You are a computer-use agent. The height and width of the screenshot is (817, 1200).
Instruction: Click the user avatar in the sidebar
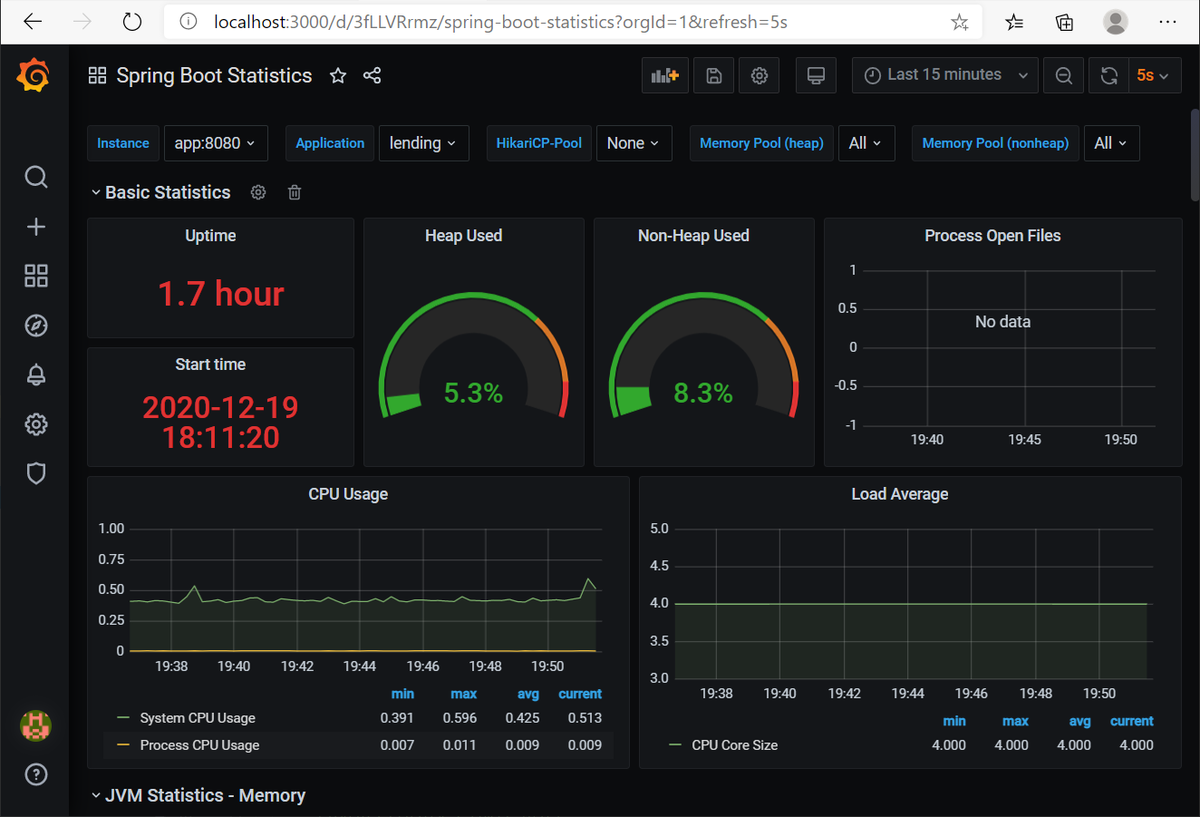click(x=36, y=726)
